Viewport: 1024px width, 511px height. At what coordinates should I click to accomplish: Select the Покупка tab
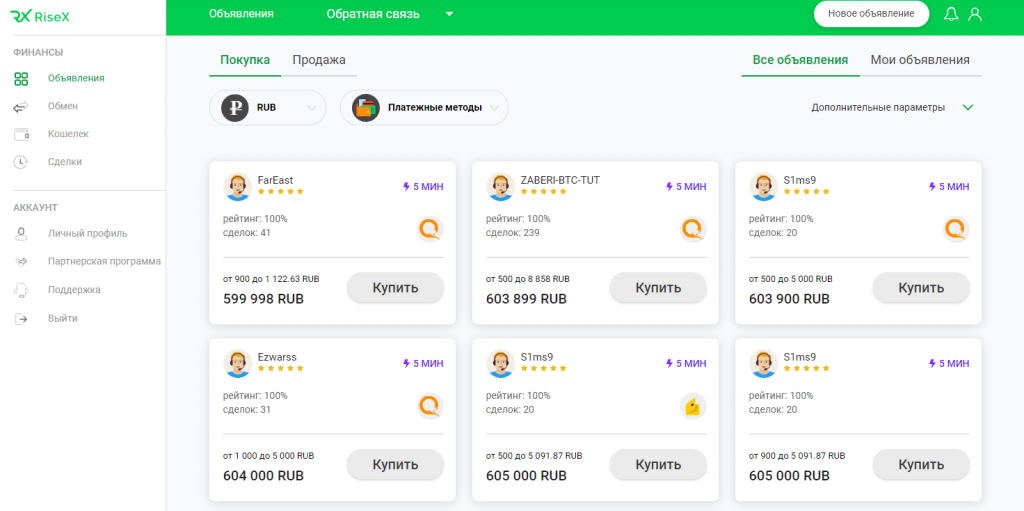pos(245,60)
